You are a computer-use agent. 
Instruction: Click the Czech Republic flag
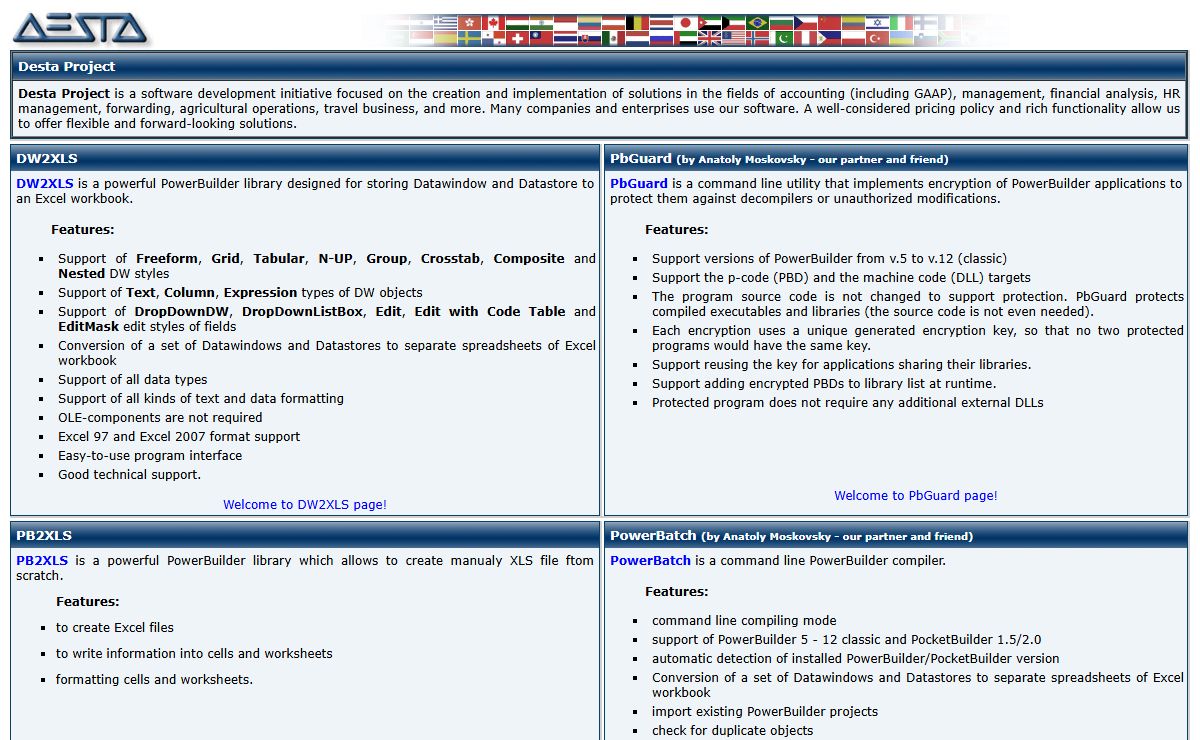click(805, 22)
